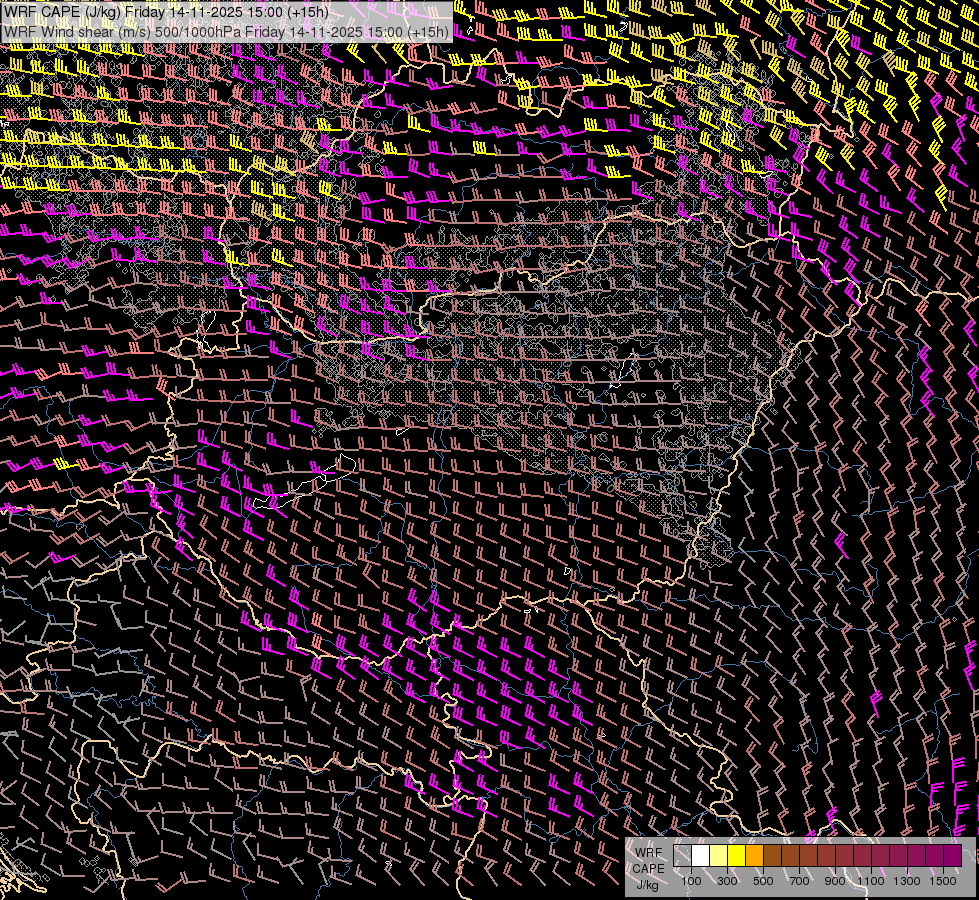Click the WRF CAPE title line
The height and width of the screenshot is (900, 979).
[166, 11]
